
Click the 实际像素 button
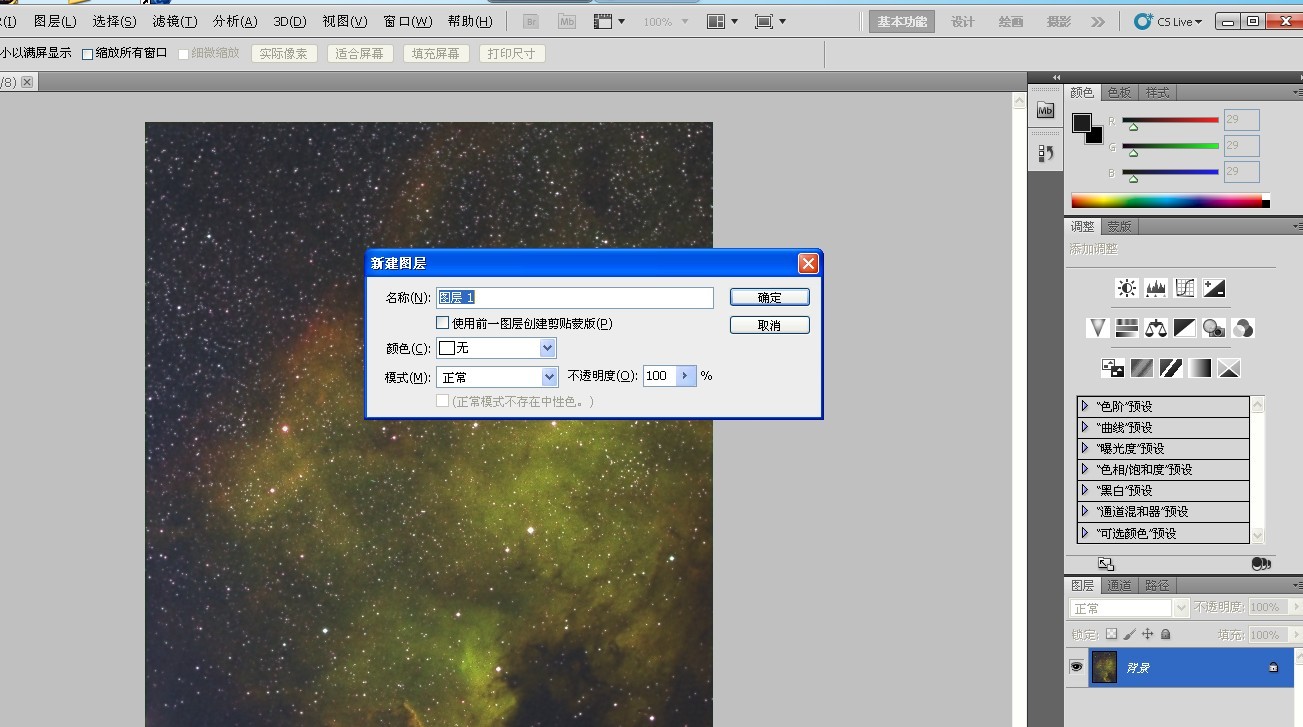283,54
